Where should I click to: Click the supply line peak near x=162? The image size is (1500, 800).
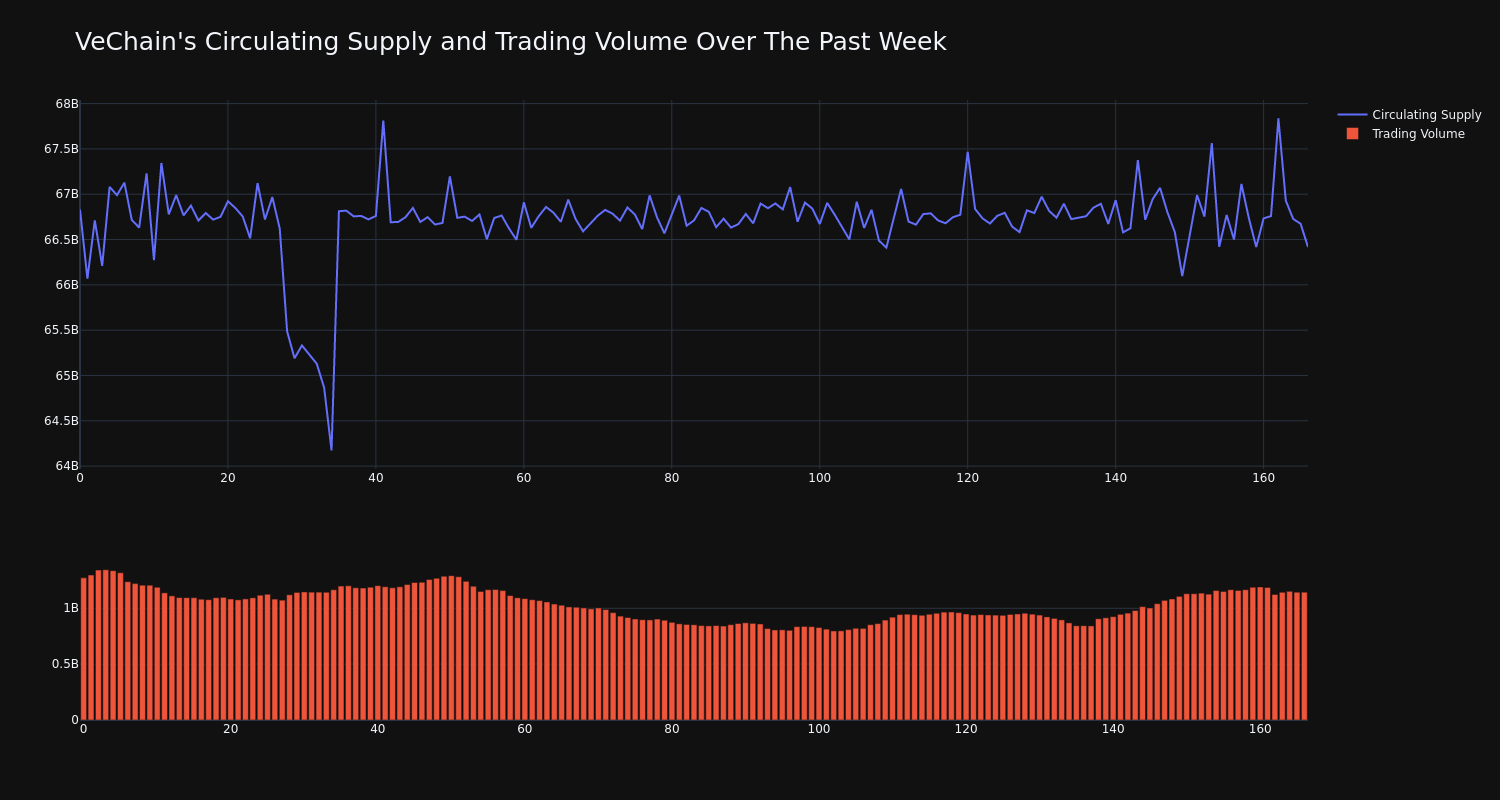(1278, 119)
